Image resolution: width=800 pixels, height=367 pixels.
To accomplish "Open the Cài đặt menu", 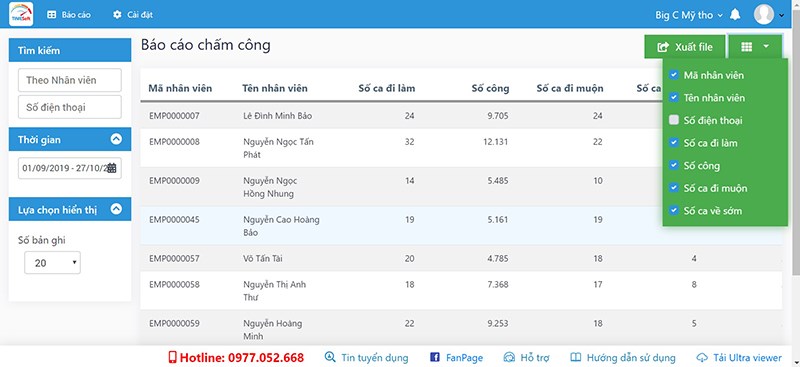I will click(133, 15).
